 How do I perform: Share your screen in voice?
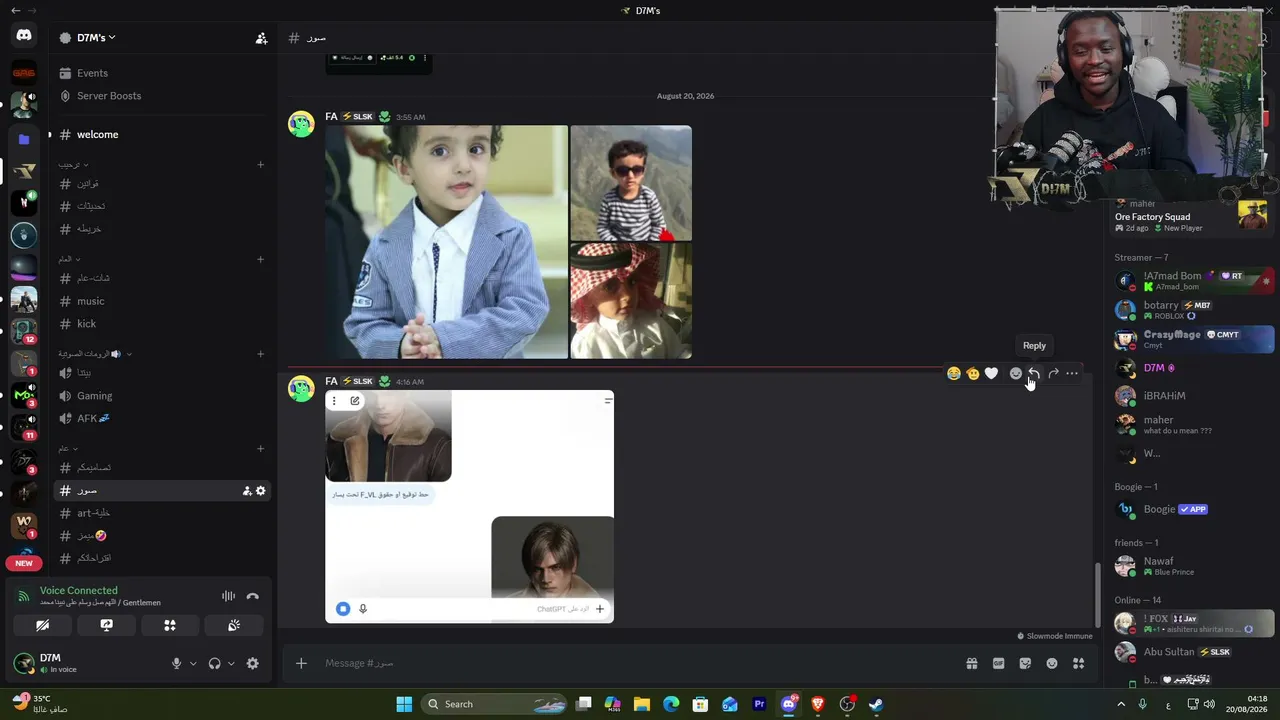point(106,626)
